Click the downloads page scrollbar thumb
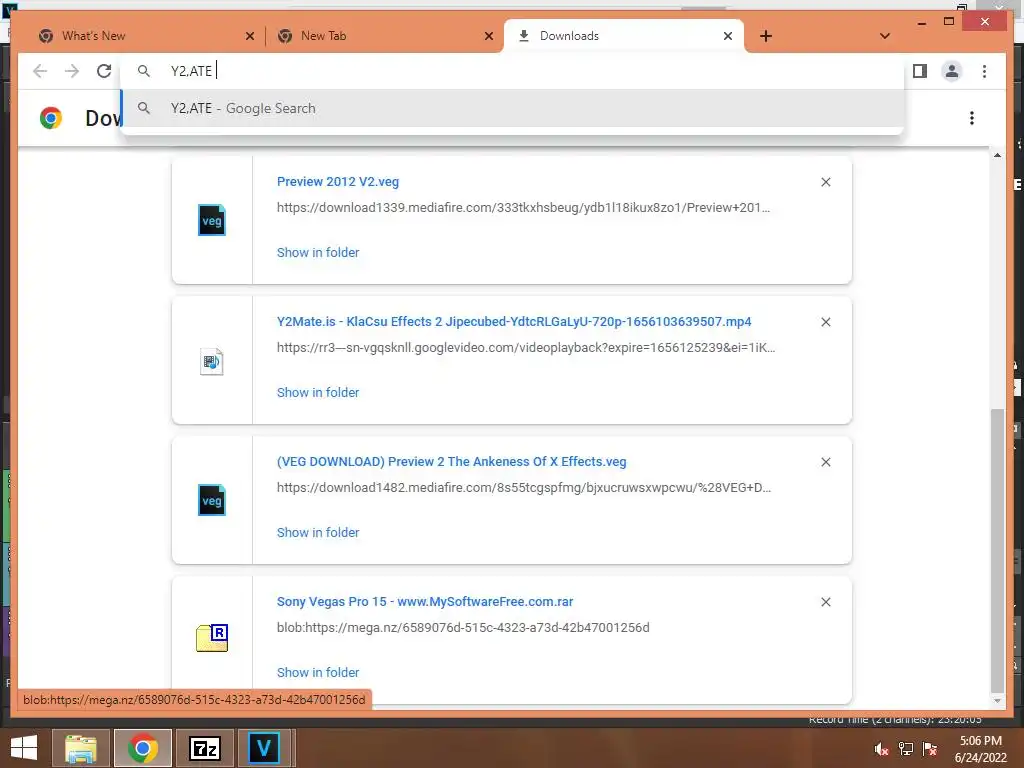The height and width of the screenshot is (768, 1024). click(x=997, y=550)
